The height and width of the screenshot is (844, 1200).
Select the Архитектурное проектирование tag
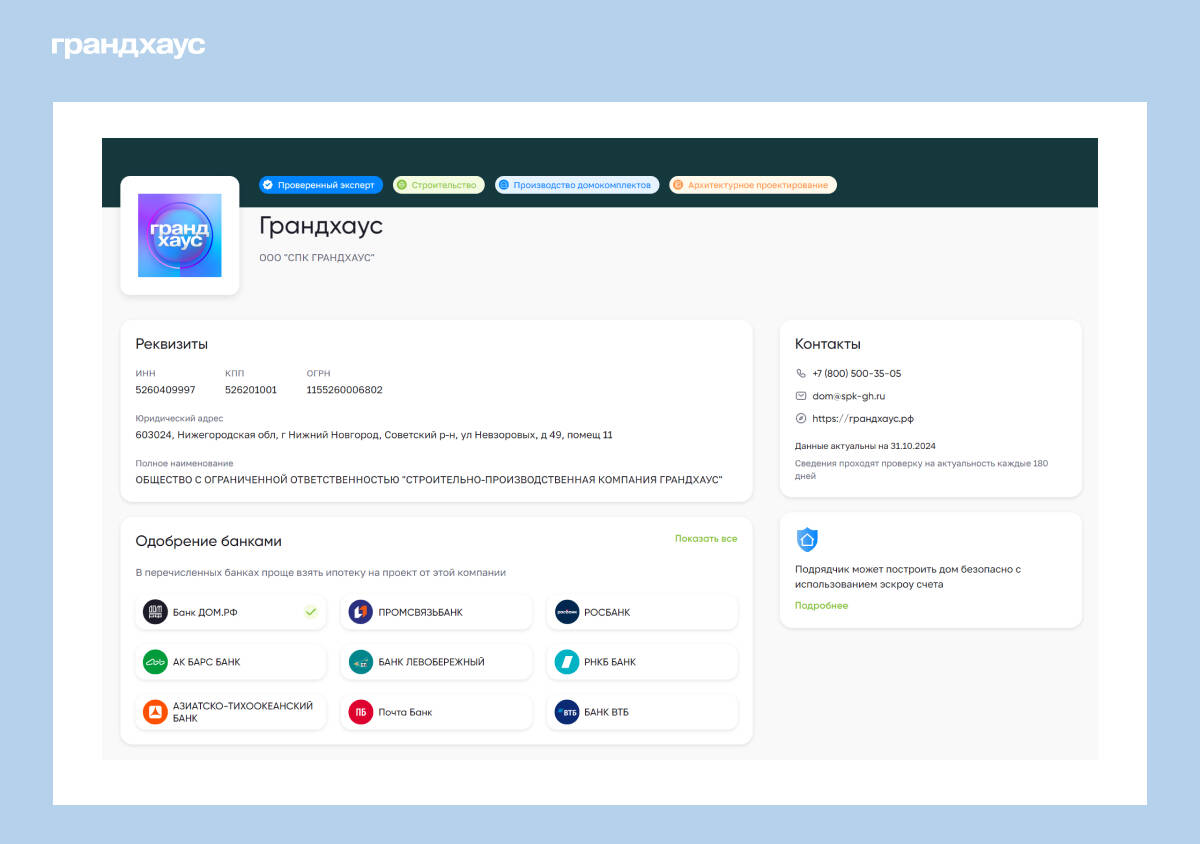click(x=752, y=185)
